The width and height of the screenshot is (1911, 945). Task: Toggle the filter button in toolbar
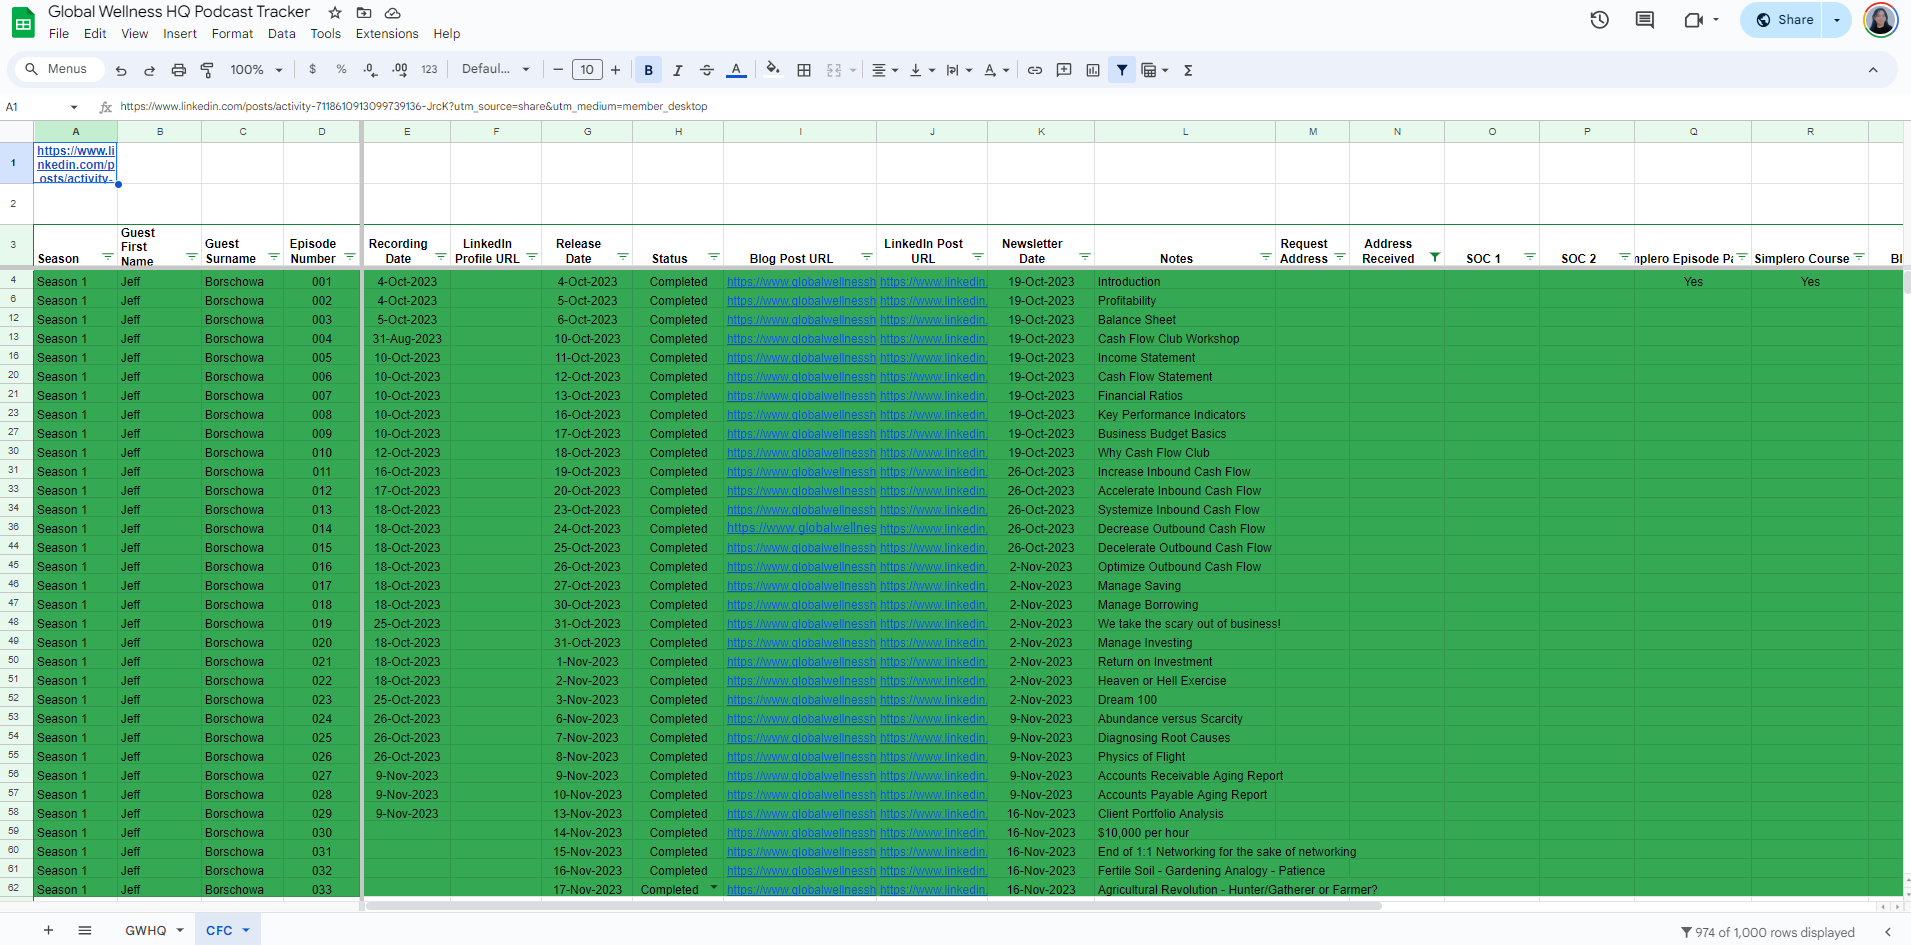1122,70
